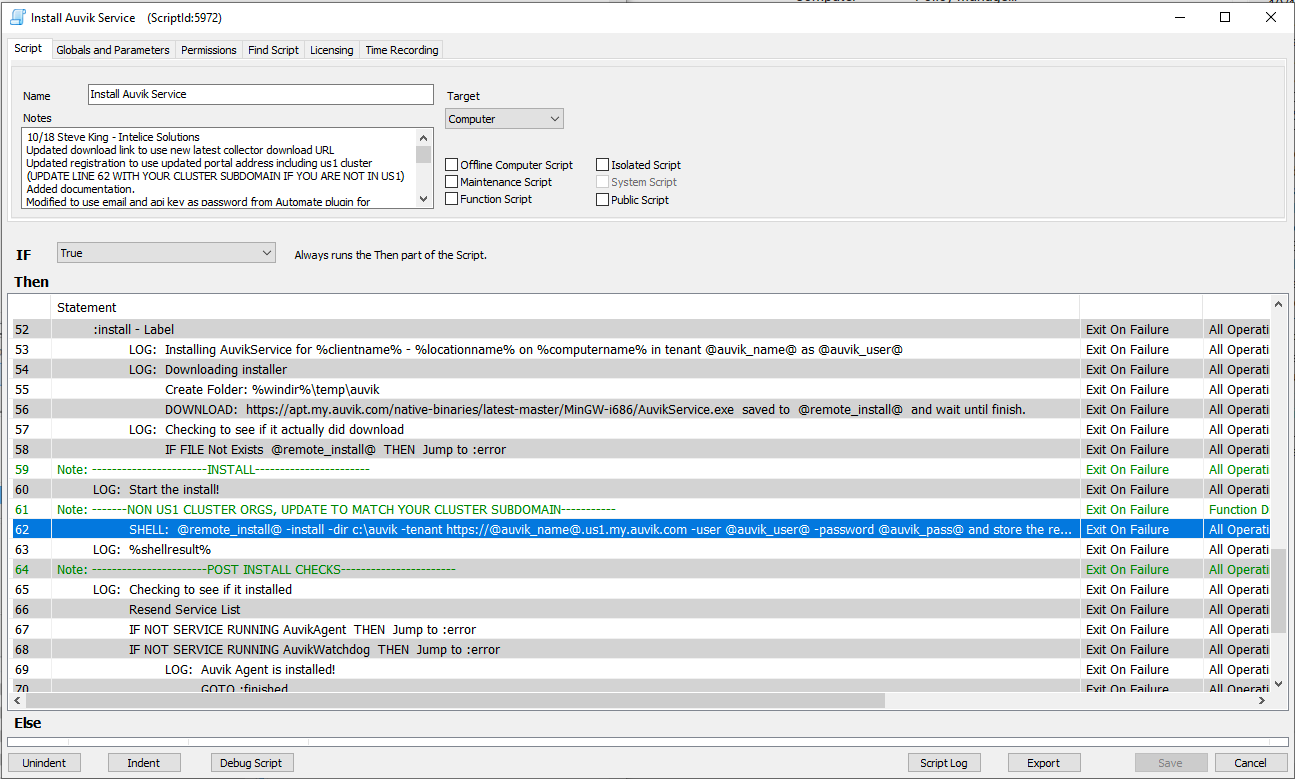Select line 56 DOWNLOAD AuvikService.exe statement

coord(640,409)
